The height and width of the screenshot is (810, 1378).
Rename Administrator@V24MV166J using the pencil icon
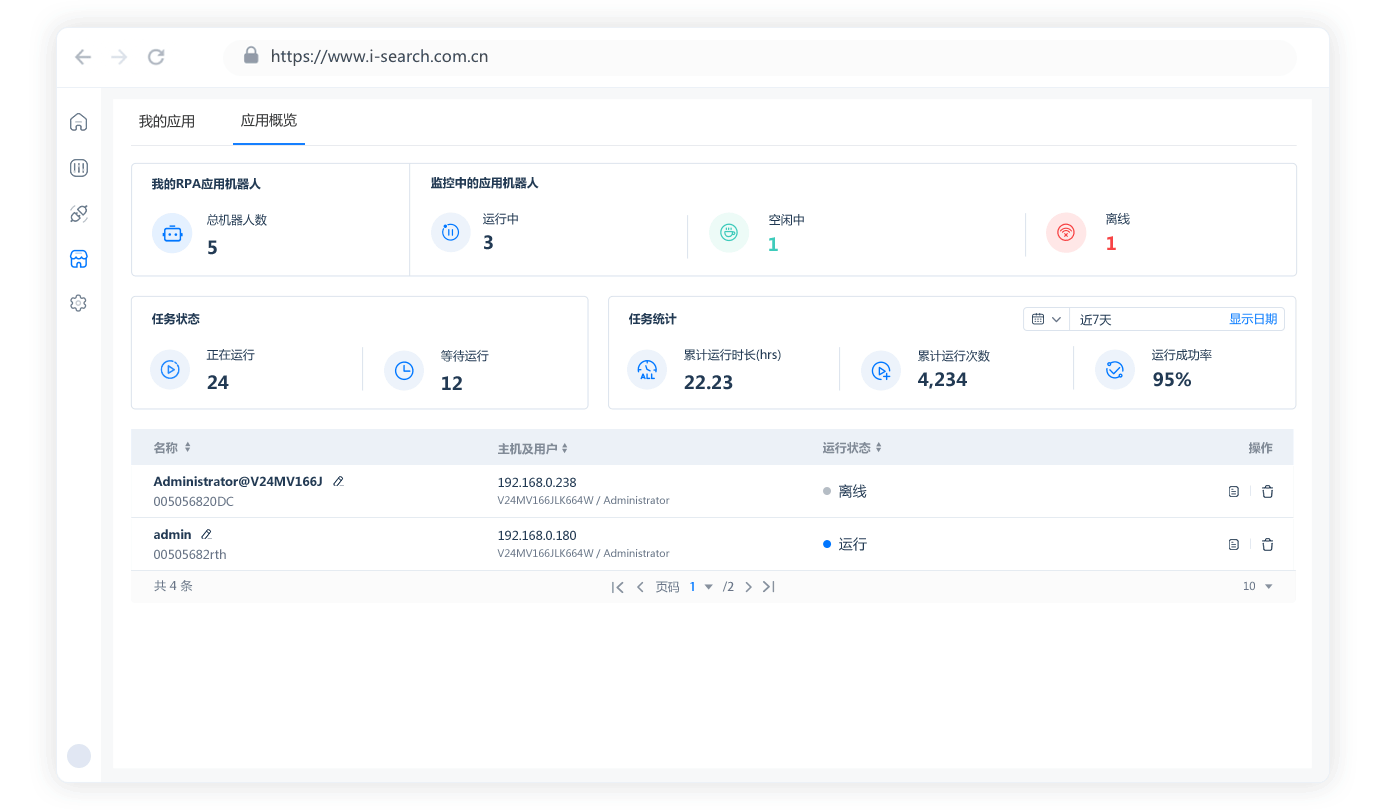pos(338,482)
